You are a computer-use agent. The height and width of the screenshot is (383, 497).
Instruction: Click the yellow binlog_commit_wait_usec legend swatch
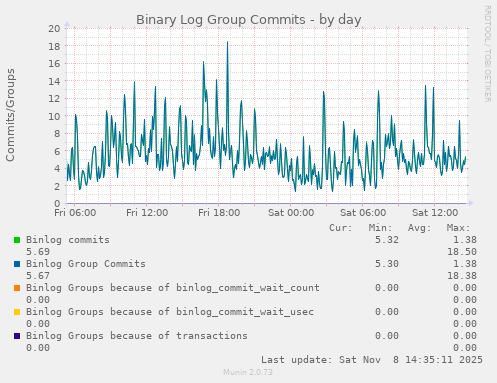click(x=17, y=312)
